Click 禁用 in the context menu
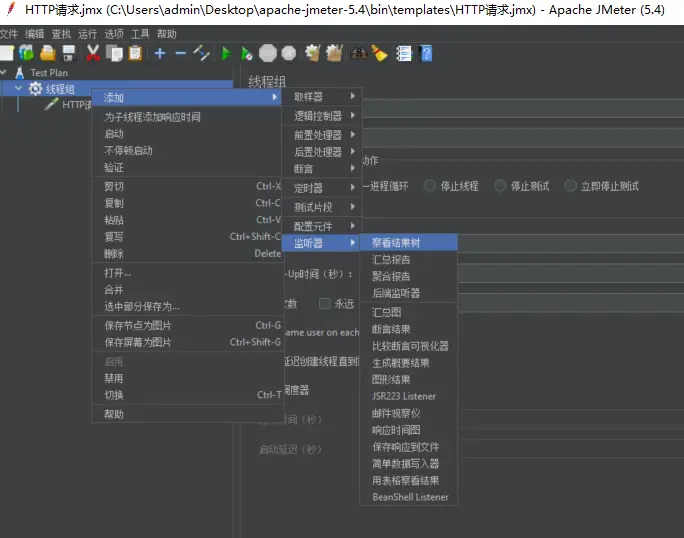Screen dimensions: 684x538 coord(114,378)
